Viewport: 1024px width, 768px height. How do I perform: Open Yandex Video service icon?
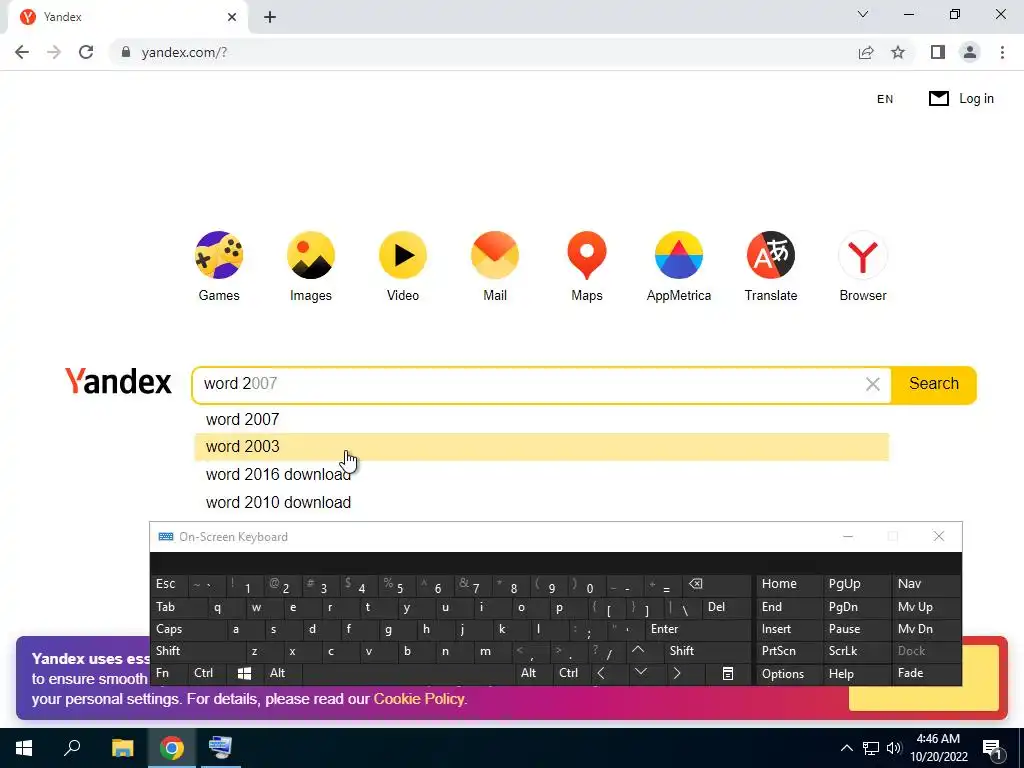(403, 255)
